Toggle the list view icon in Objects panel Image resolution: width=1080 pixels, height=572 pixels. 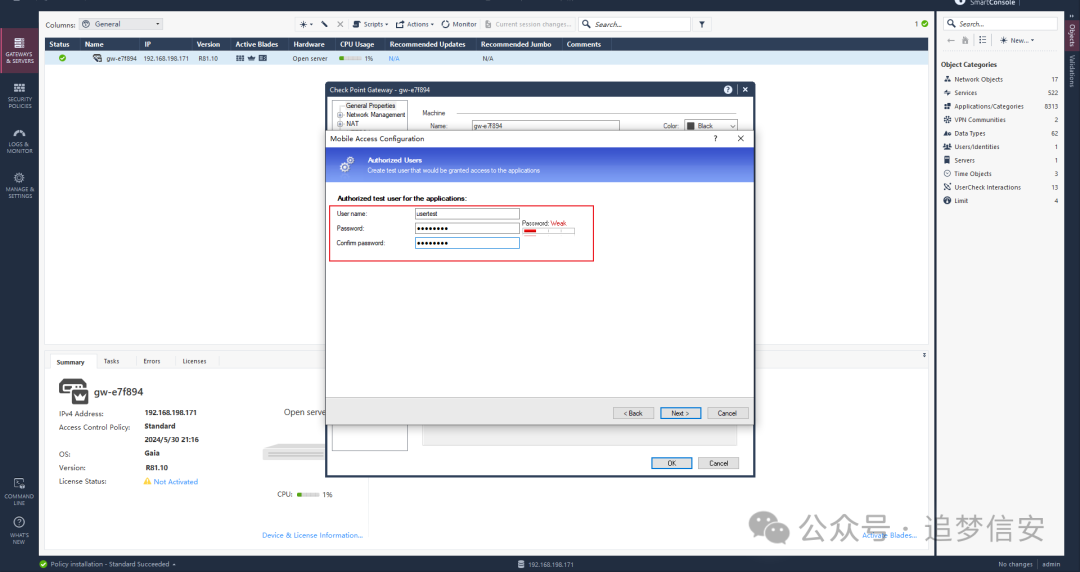tap(983, 40)
